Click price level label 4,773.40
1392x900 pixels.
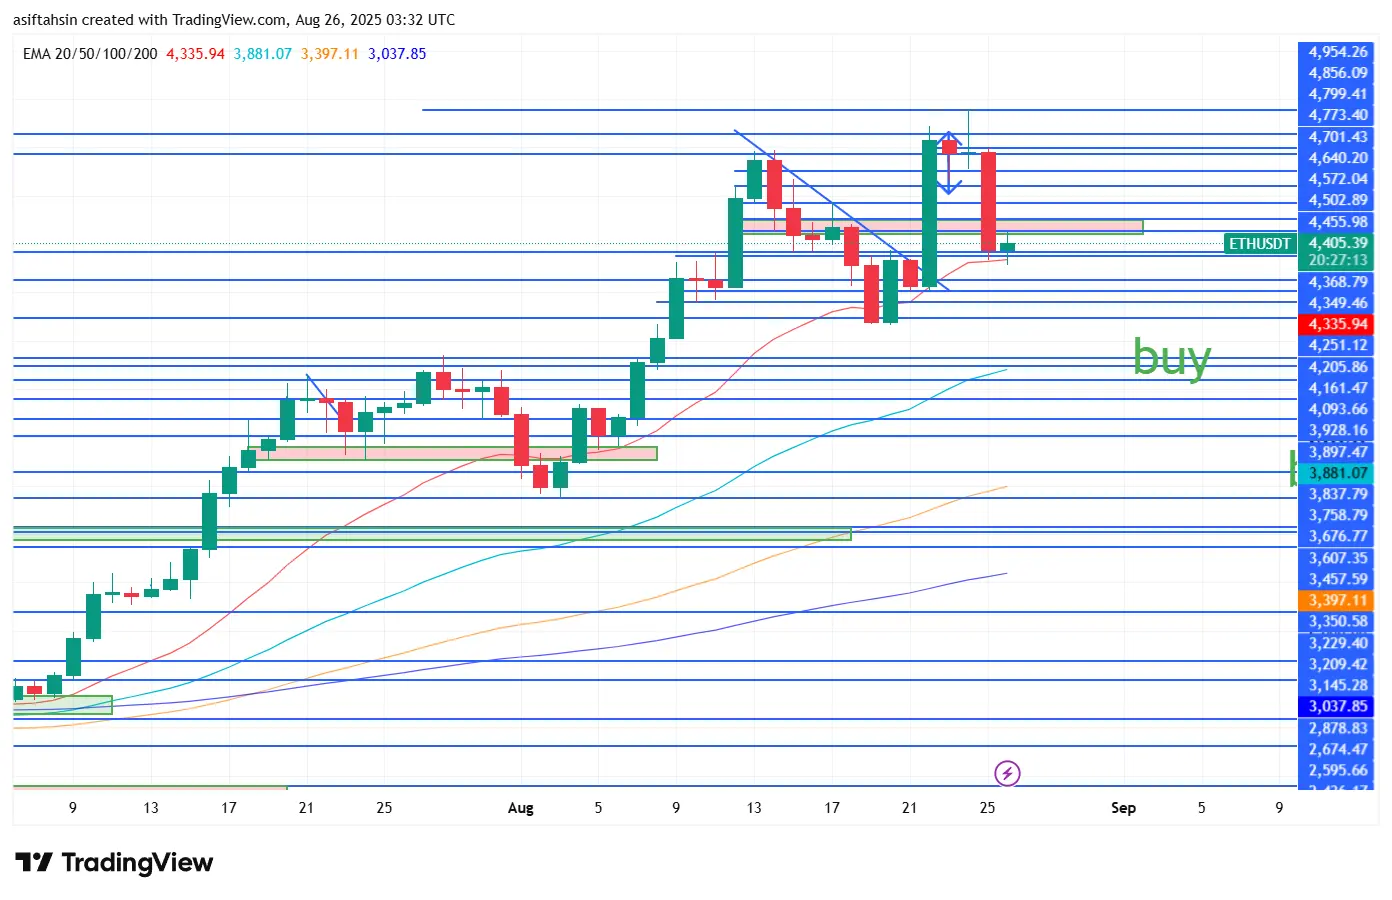tap(1337, 115)
